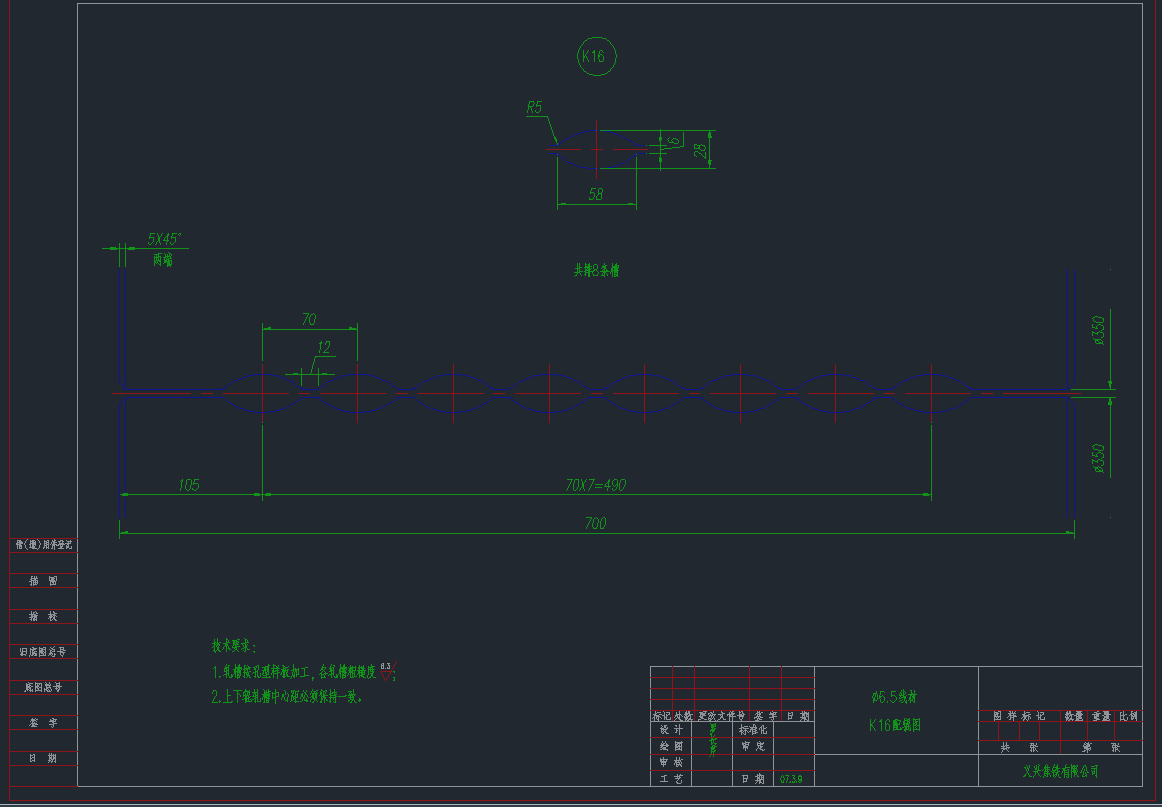Viewport: 1162px width, 807px height.
Task: Select technical requirement line 2 text
Action: [287, 697]
